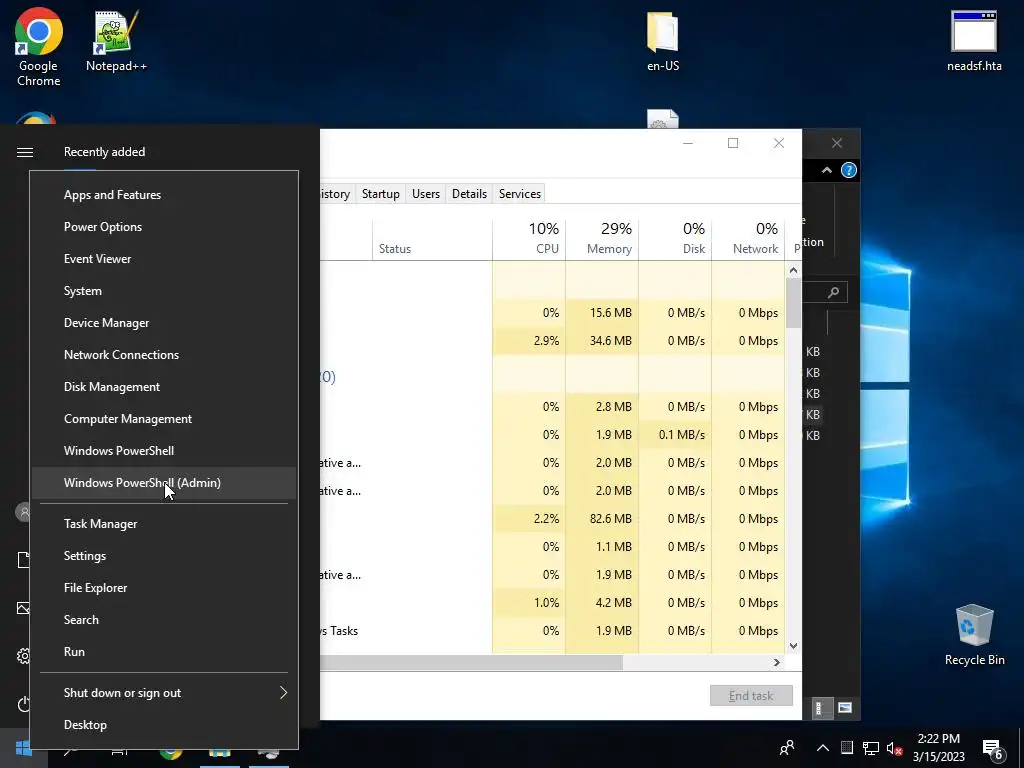This screenshot has height=768, width=1024.
Task: Select the en-US folder on the desktop
Action: tap(663, 40)
